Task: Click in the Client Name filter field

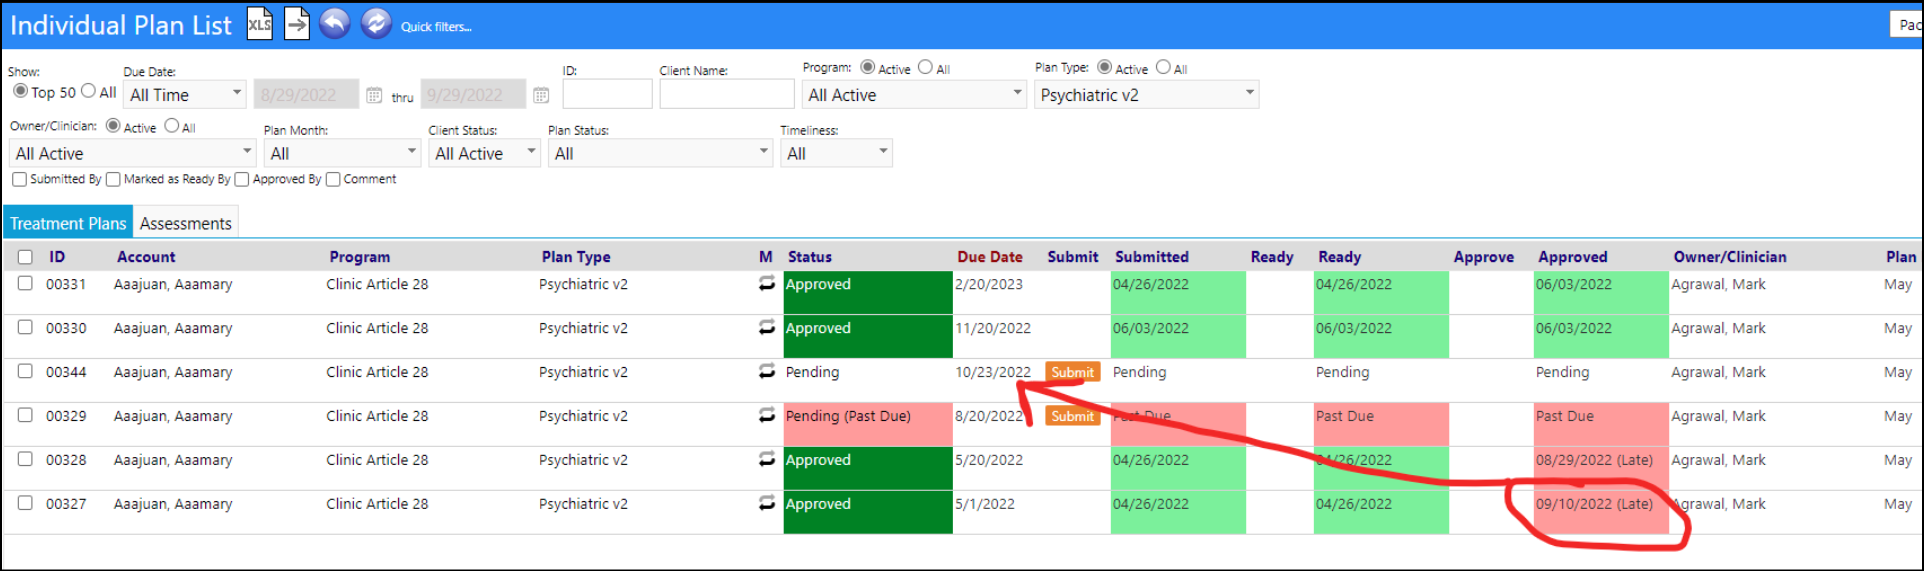Action: [x=727, y=94]
